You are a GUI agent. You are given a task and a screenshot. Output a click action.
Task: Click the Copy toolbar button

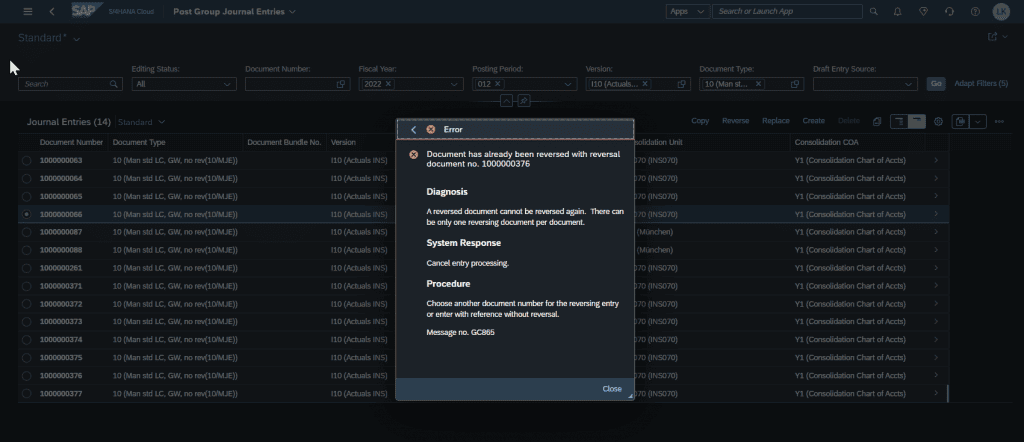click(x=700, y=121)
